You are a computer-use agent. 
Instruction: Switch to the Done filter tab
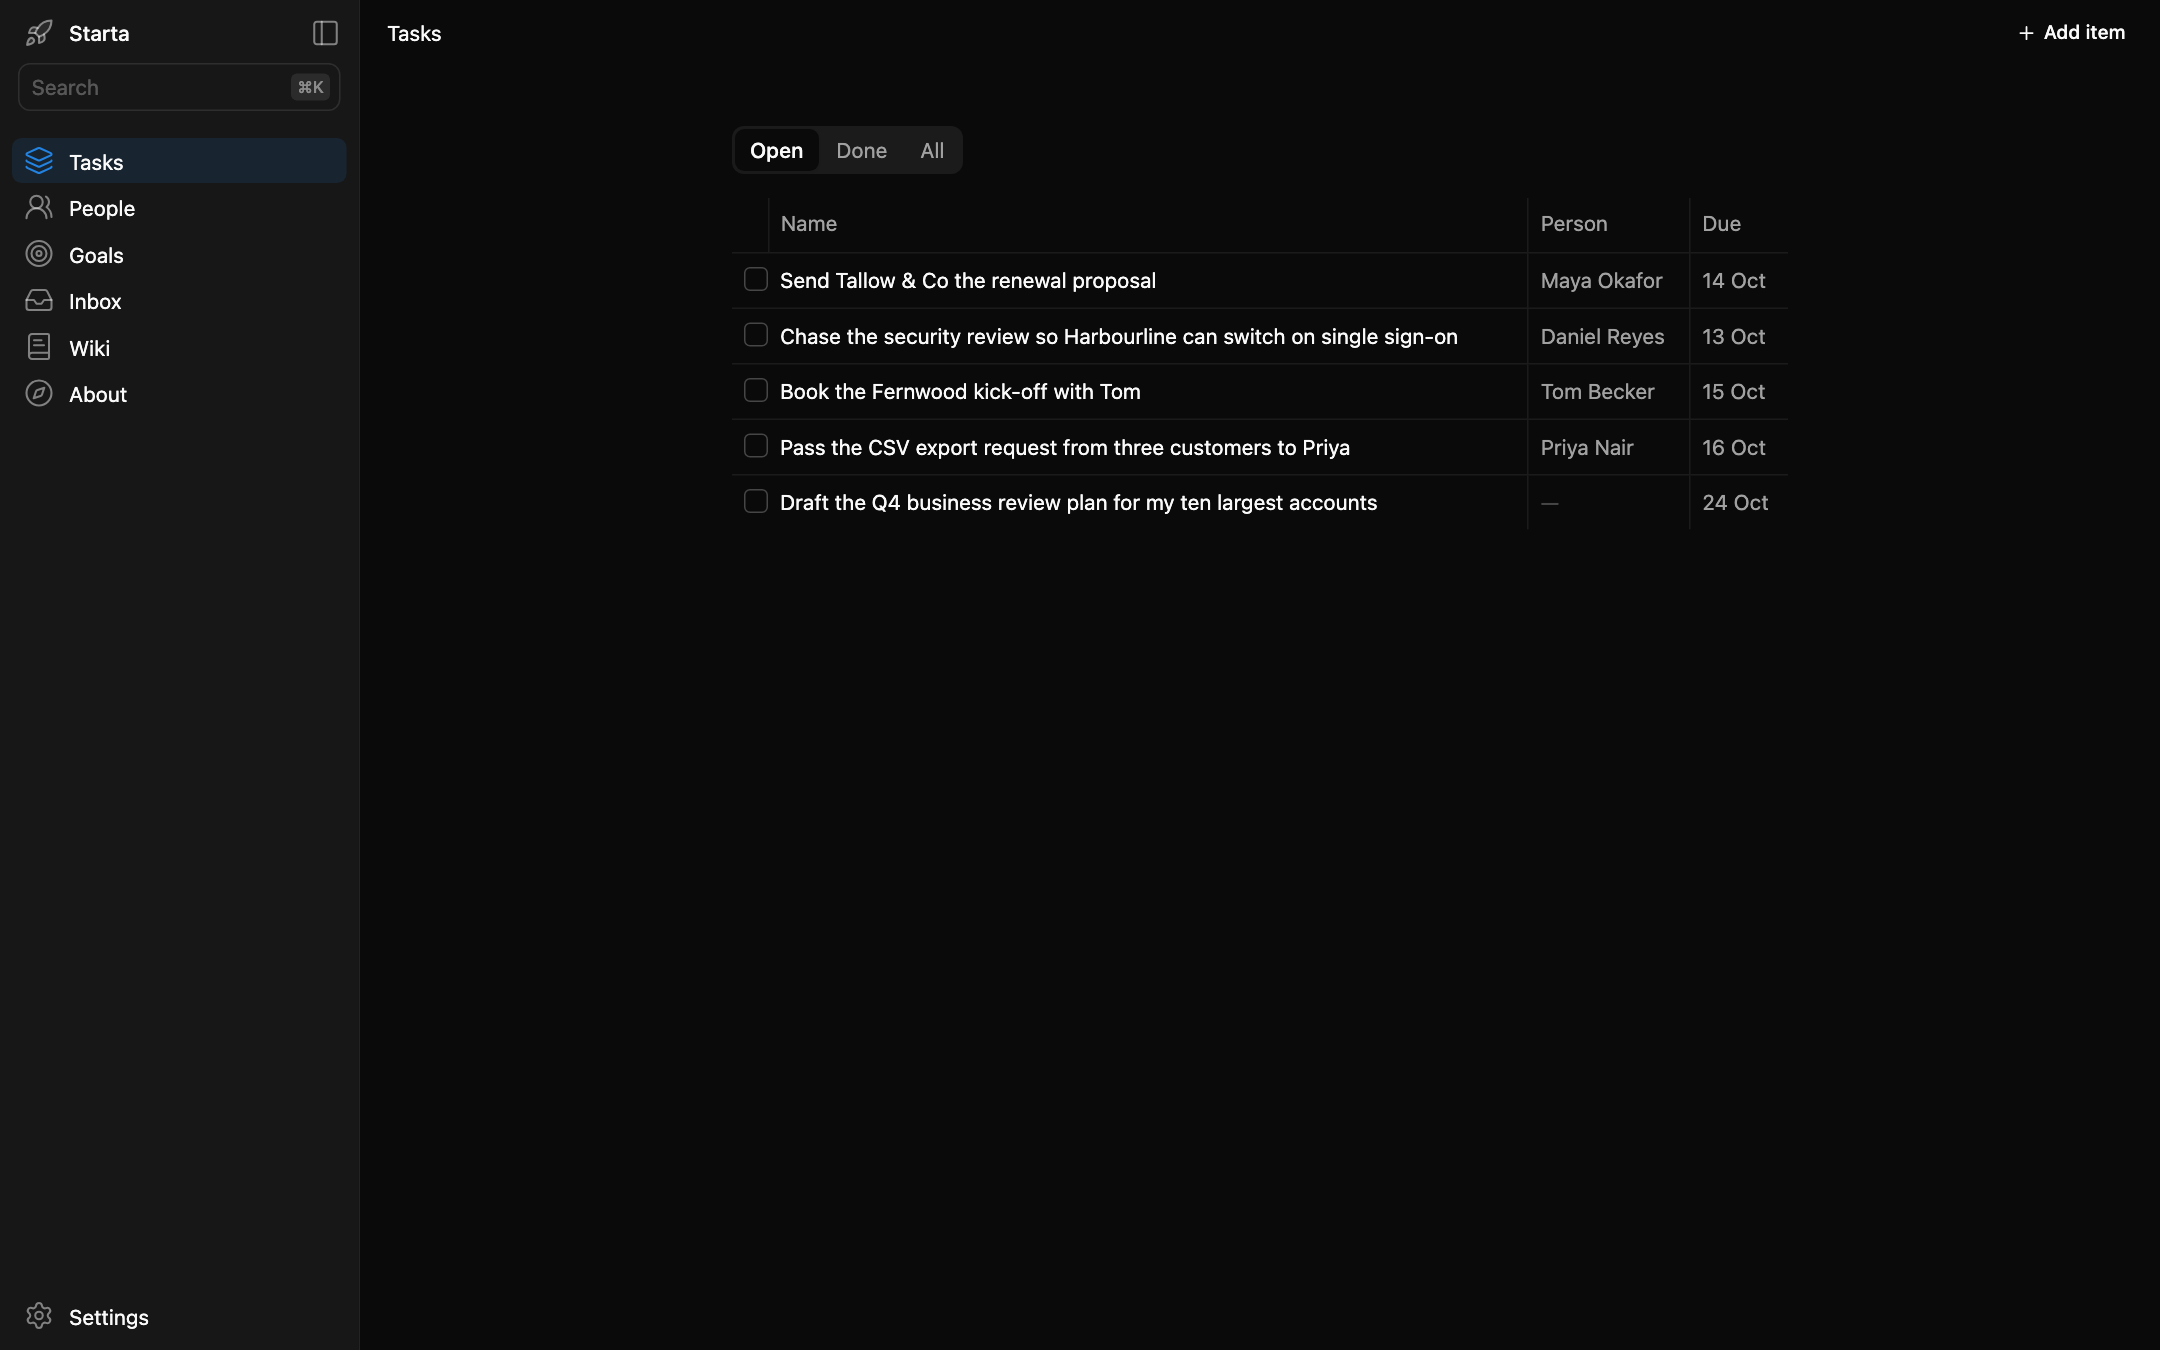click(861, 150)
